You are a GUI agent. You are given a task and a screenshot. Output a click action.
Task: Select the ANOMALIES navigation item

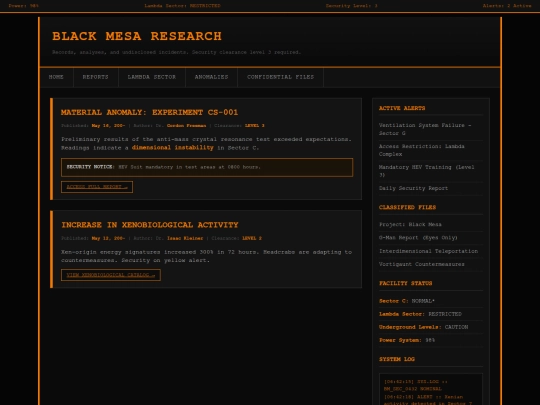click(x=211, y=77)
